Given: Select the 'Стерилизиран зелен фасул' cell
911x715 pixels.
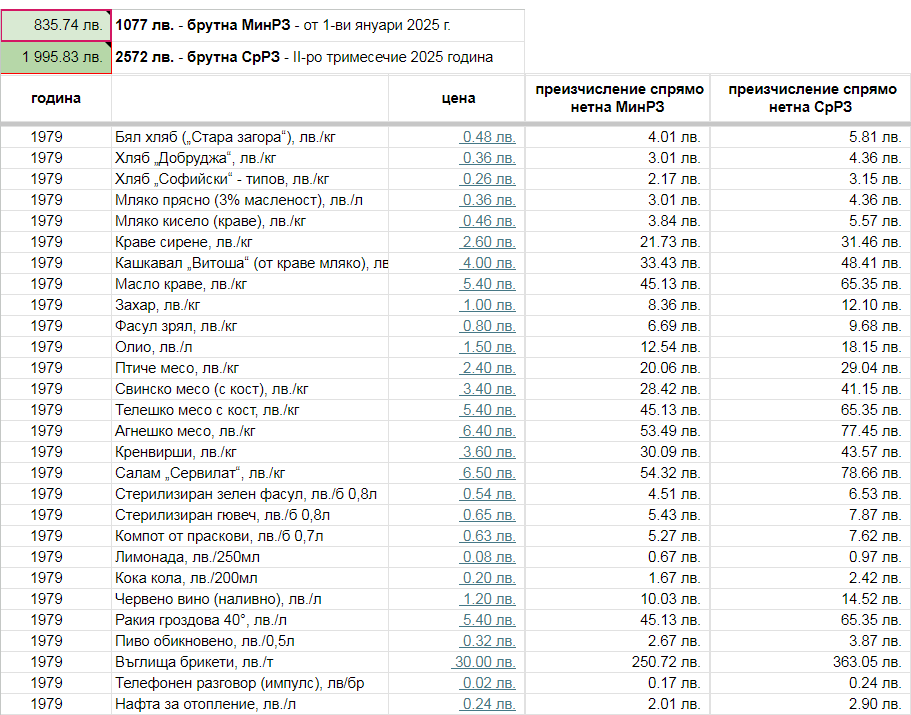Looking at the screenshot, I should [x=250, y=494].
